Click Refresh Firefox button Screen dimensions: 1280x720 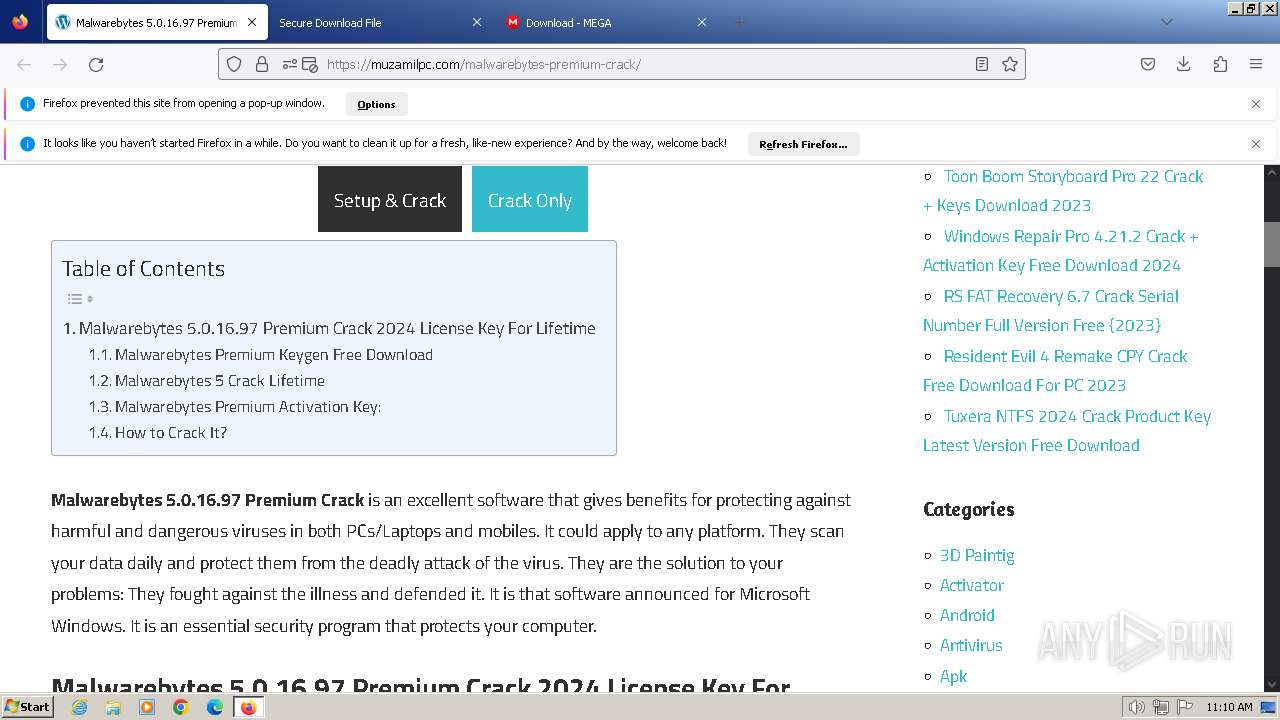pyautogui.click(x=803, y=144)
